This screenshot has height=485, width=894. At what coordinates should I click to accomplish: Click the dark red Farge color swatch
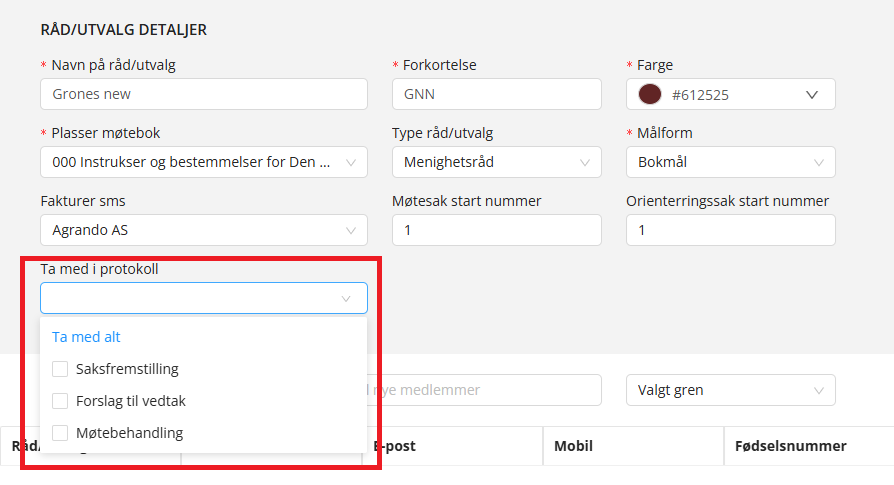point(650,94)
